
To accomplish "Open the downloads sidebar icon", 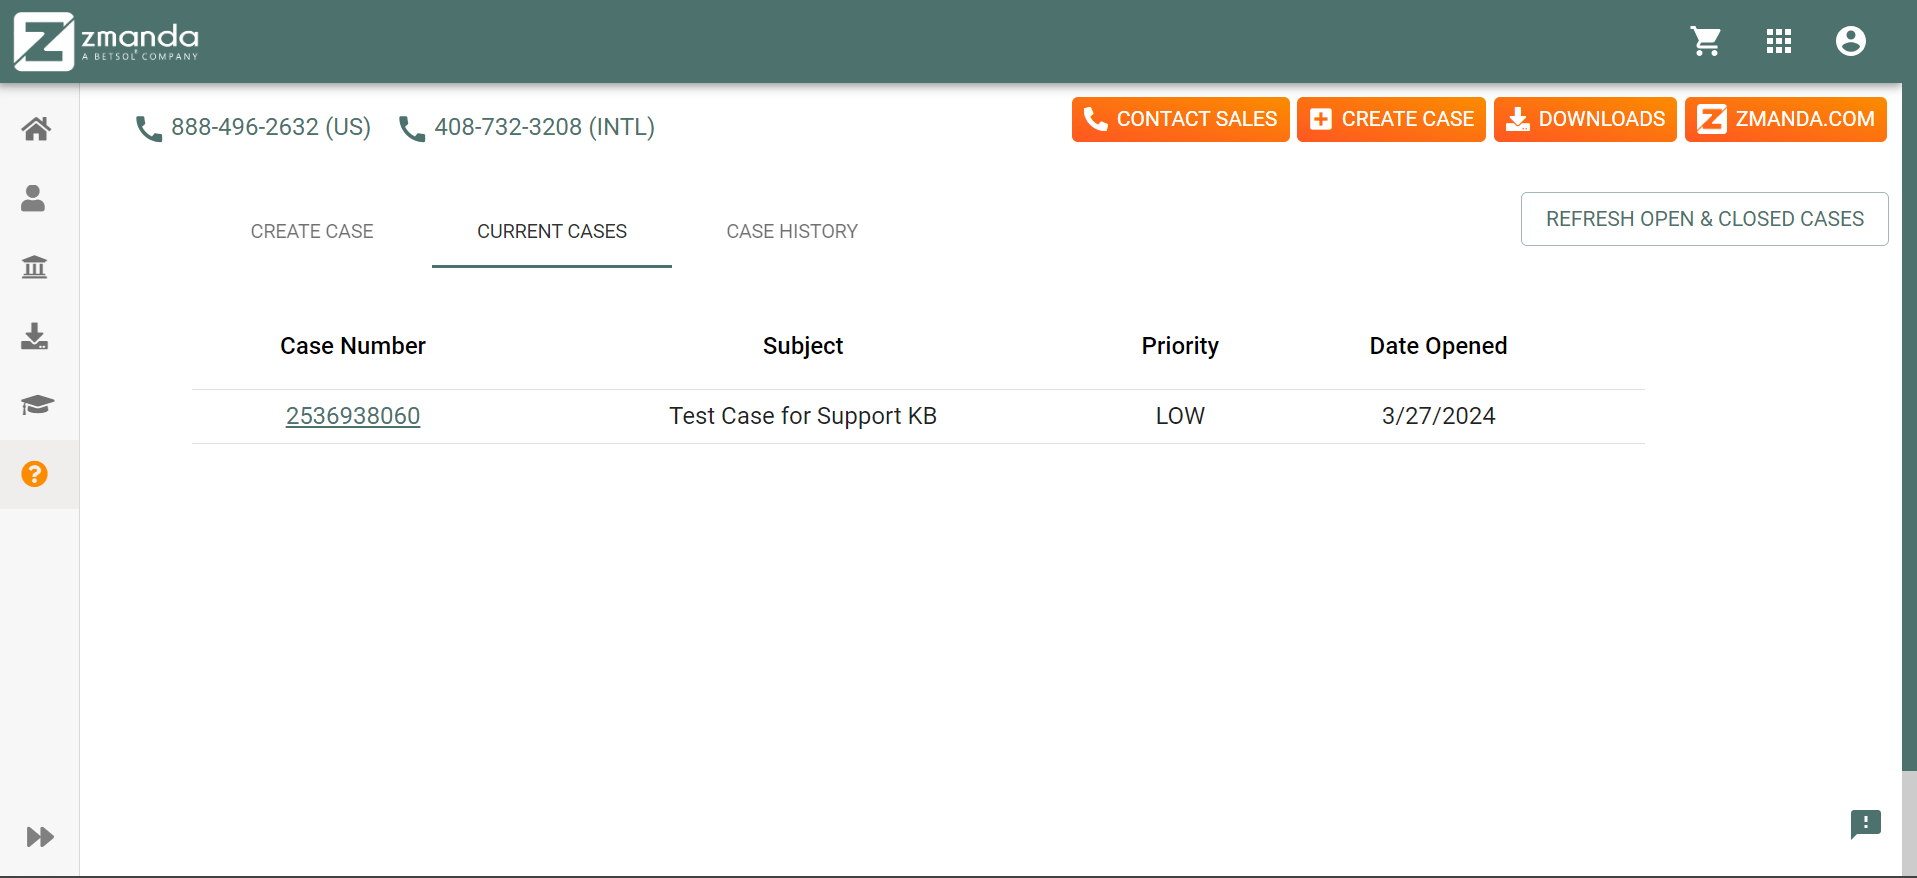I will pyautogui.click(x=35, y=336).
